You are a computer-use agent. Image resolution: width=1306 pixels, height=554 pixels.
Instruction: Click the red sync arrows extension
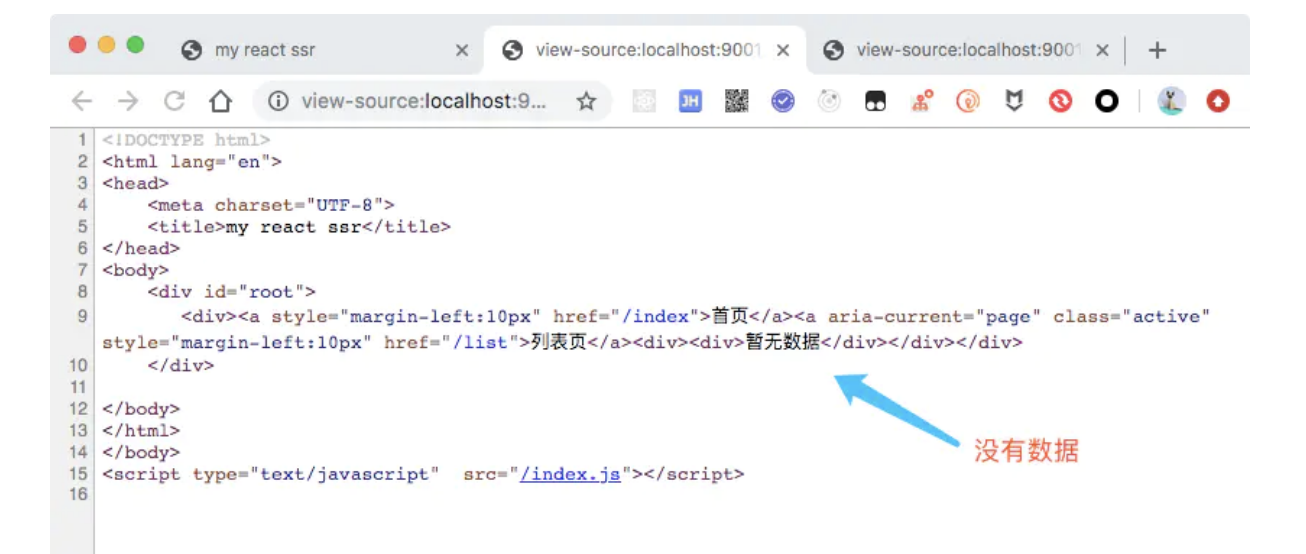coord(1060,101)
